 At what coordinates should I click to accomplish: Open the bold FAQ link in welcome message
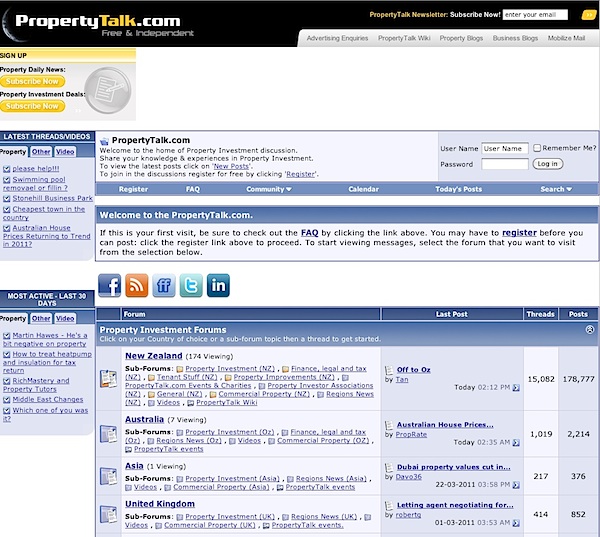(310, 233)
